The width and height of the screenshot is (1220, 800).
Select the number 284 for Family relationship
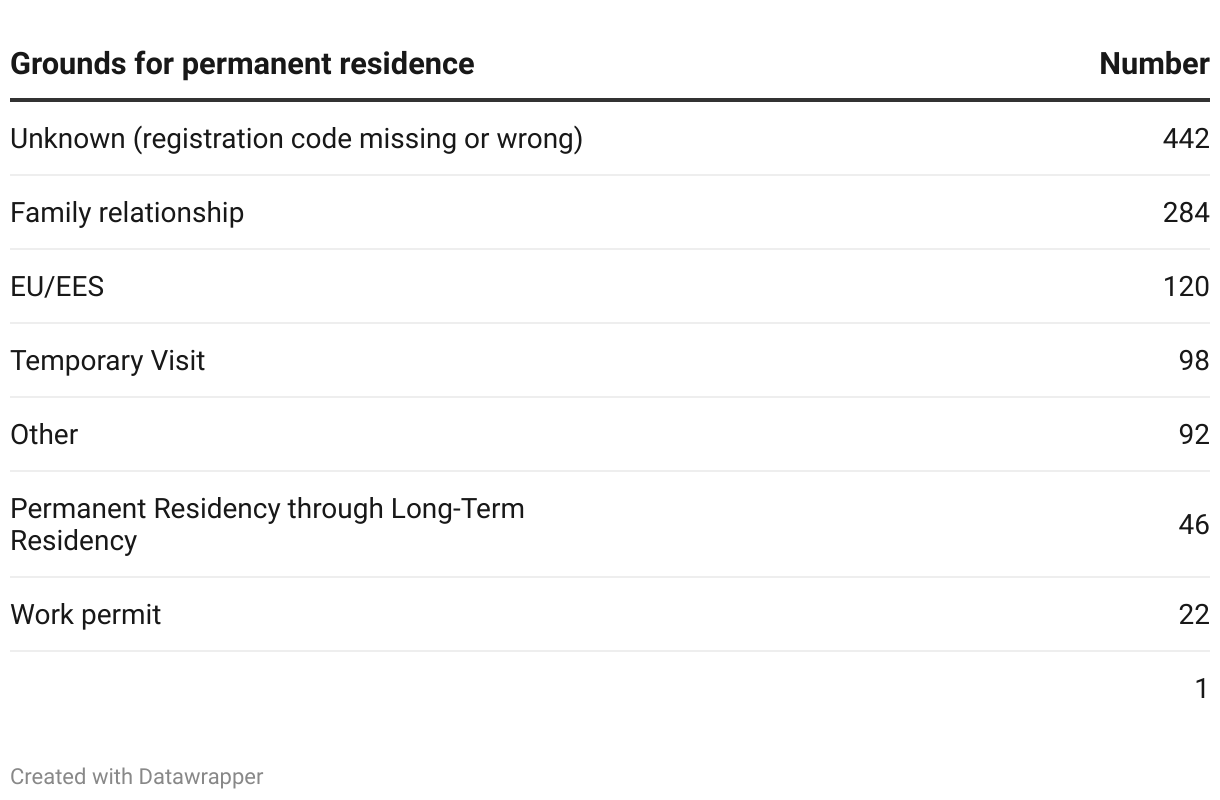(x=1185, y=213)
